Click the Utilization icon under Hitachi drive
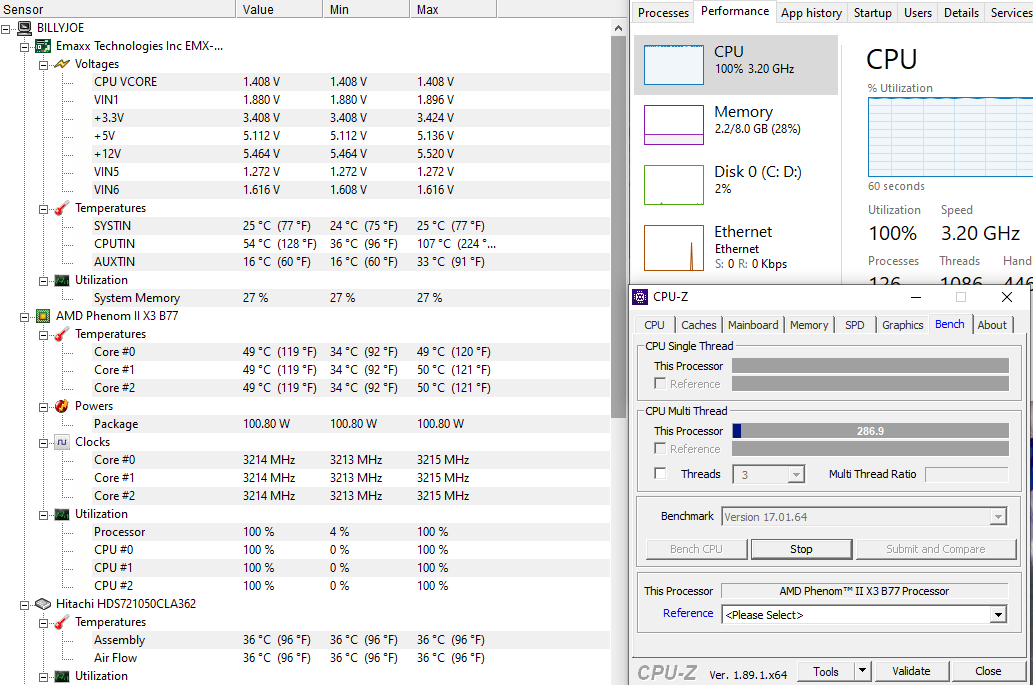The width and height of the screenshot is (1033, 685). [62, 676]
